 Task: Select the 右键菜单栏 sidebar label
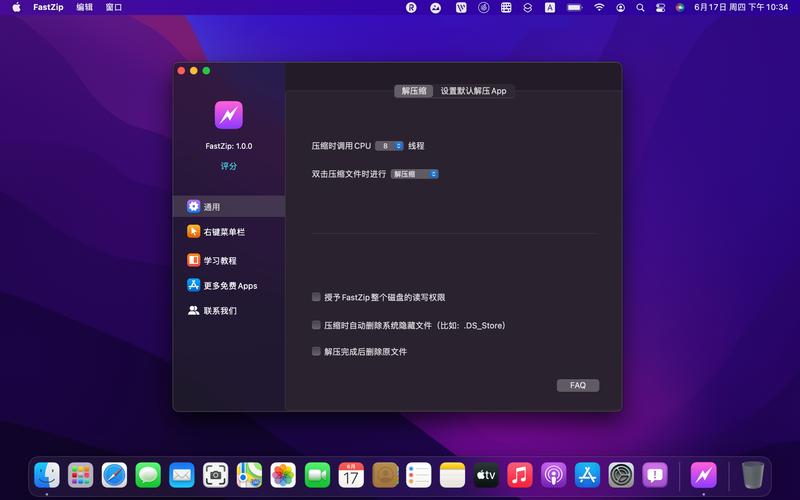pyautogui.click(x=224, y=232)
